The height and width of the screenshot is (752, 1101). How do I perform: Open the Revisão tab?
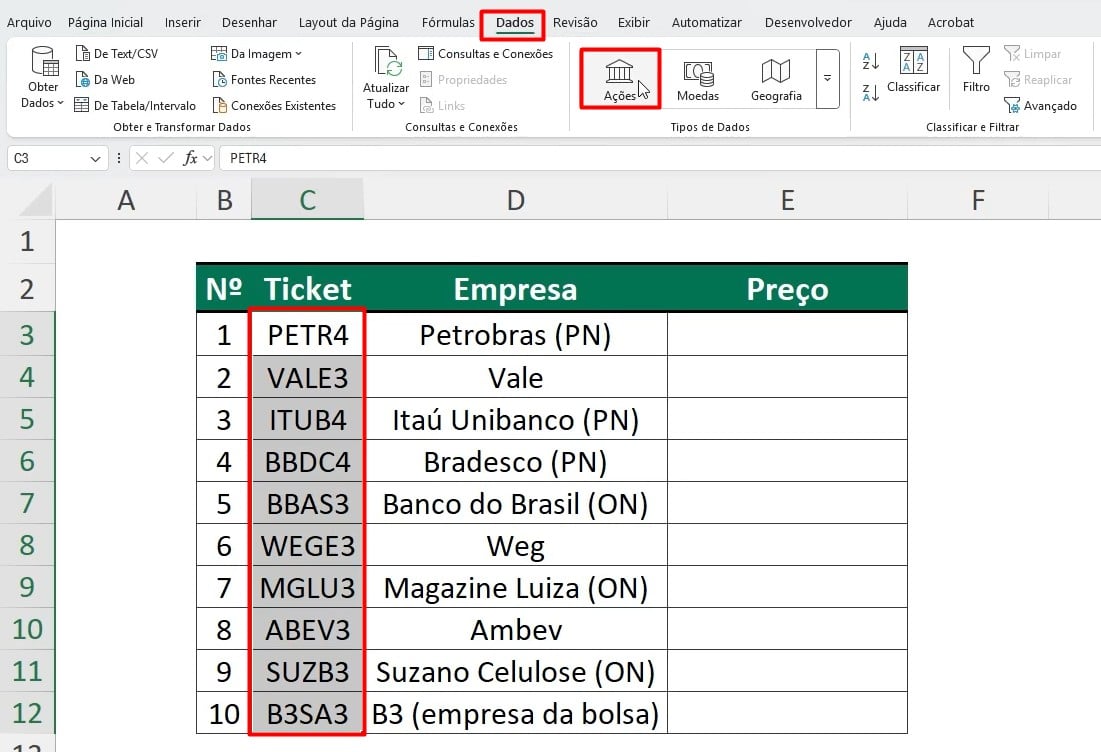point(575,22)
